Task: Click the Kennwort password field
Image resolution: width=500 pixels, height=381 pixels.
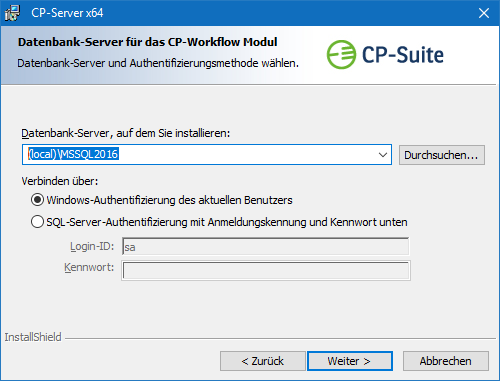Action: click(x=266, y=270)
